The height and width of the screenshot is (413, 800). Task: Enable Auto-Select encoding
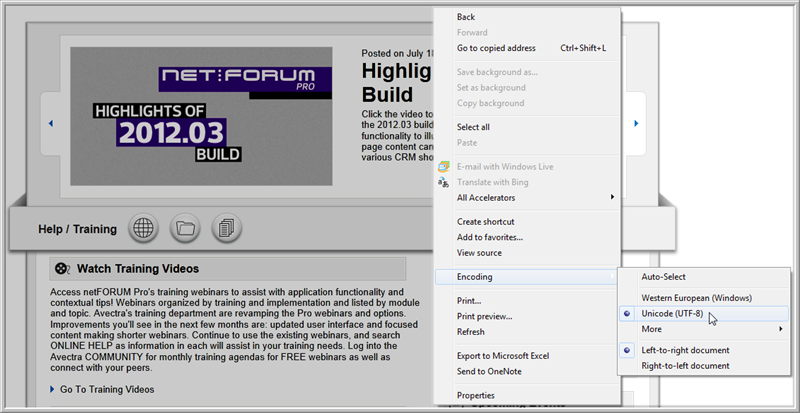click(x=704, y=277)
